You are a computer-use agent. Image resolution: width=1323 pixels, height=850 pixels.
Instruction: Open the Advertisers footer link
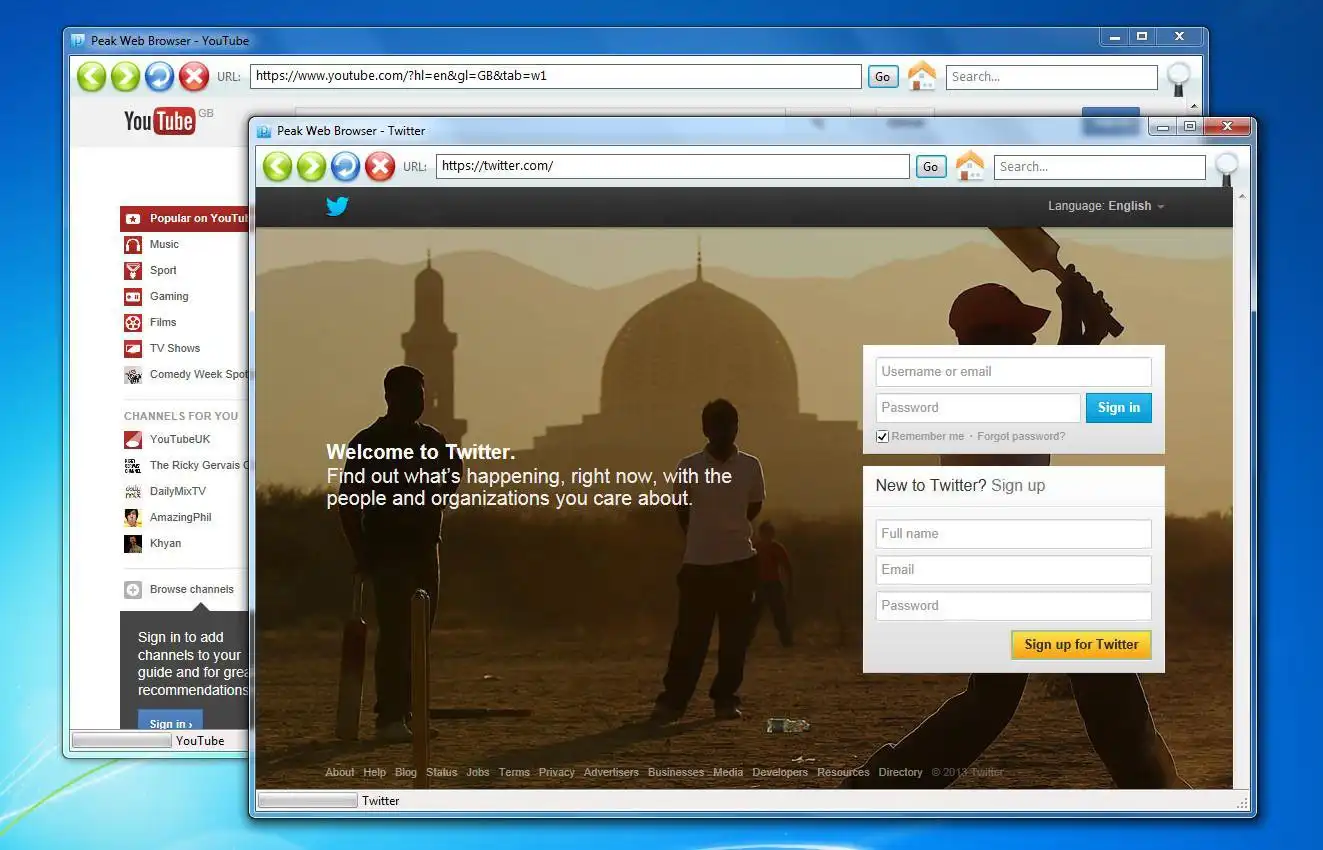pyautogui.click(x=612, y=772)
